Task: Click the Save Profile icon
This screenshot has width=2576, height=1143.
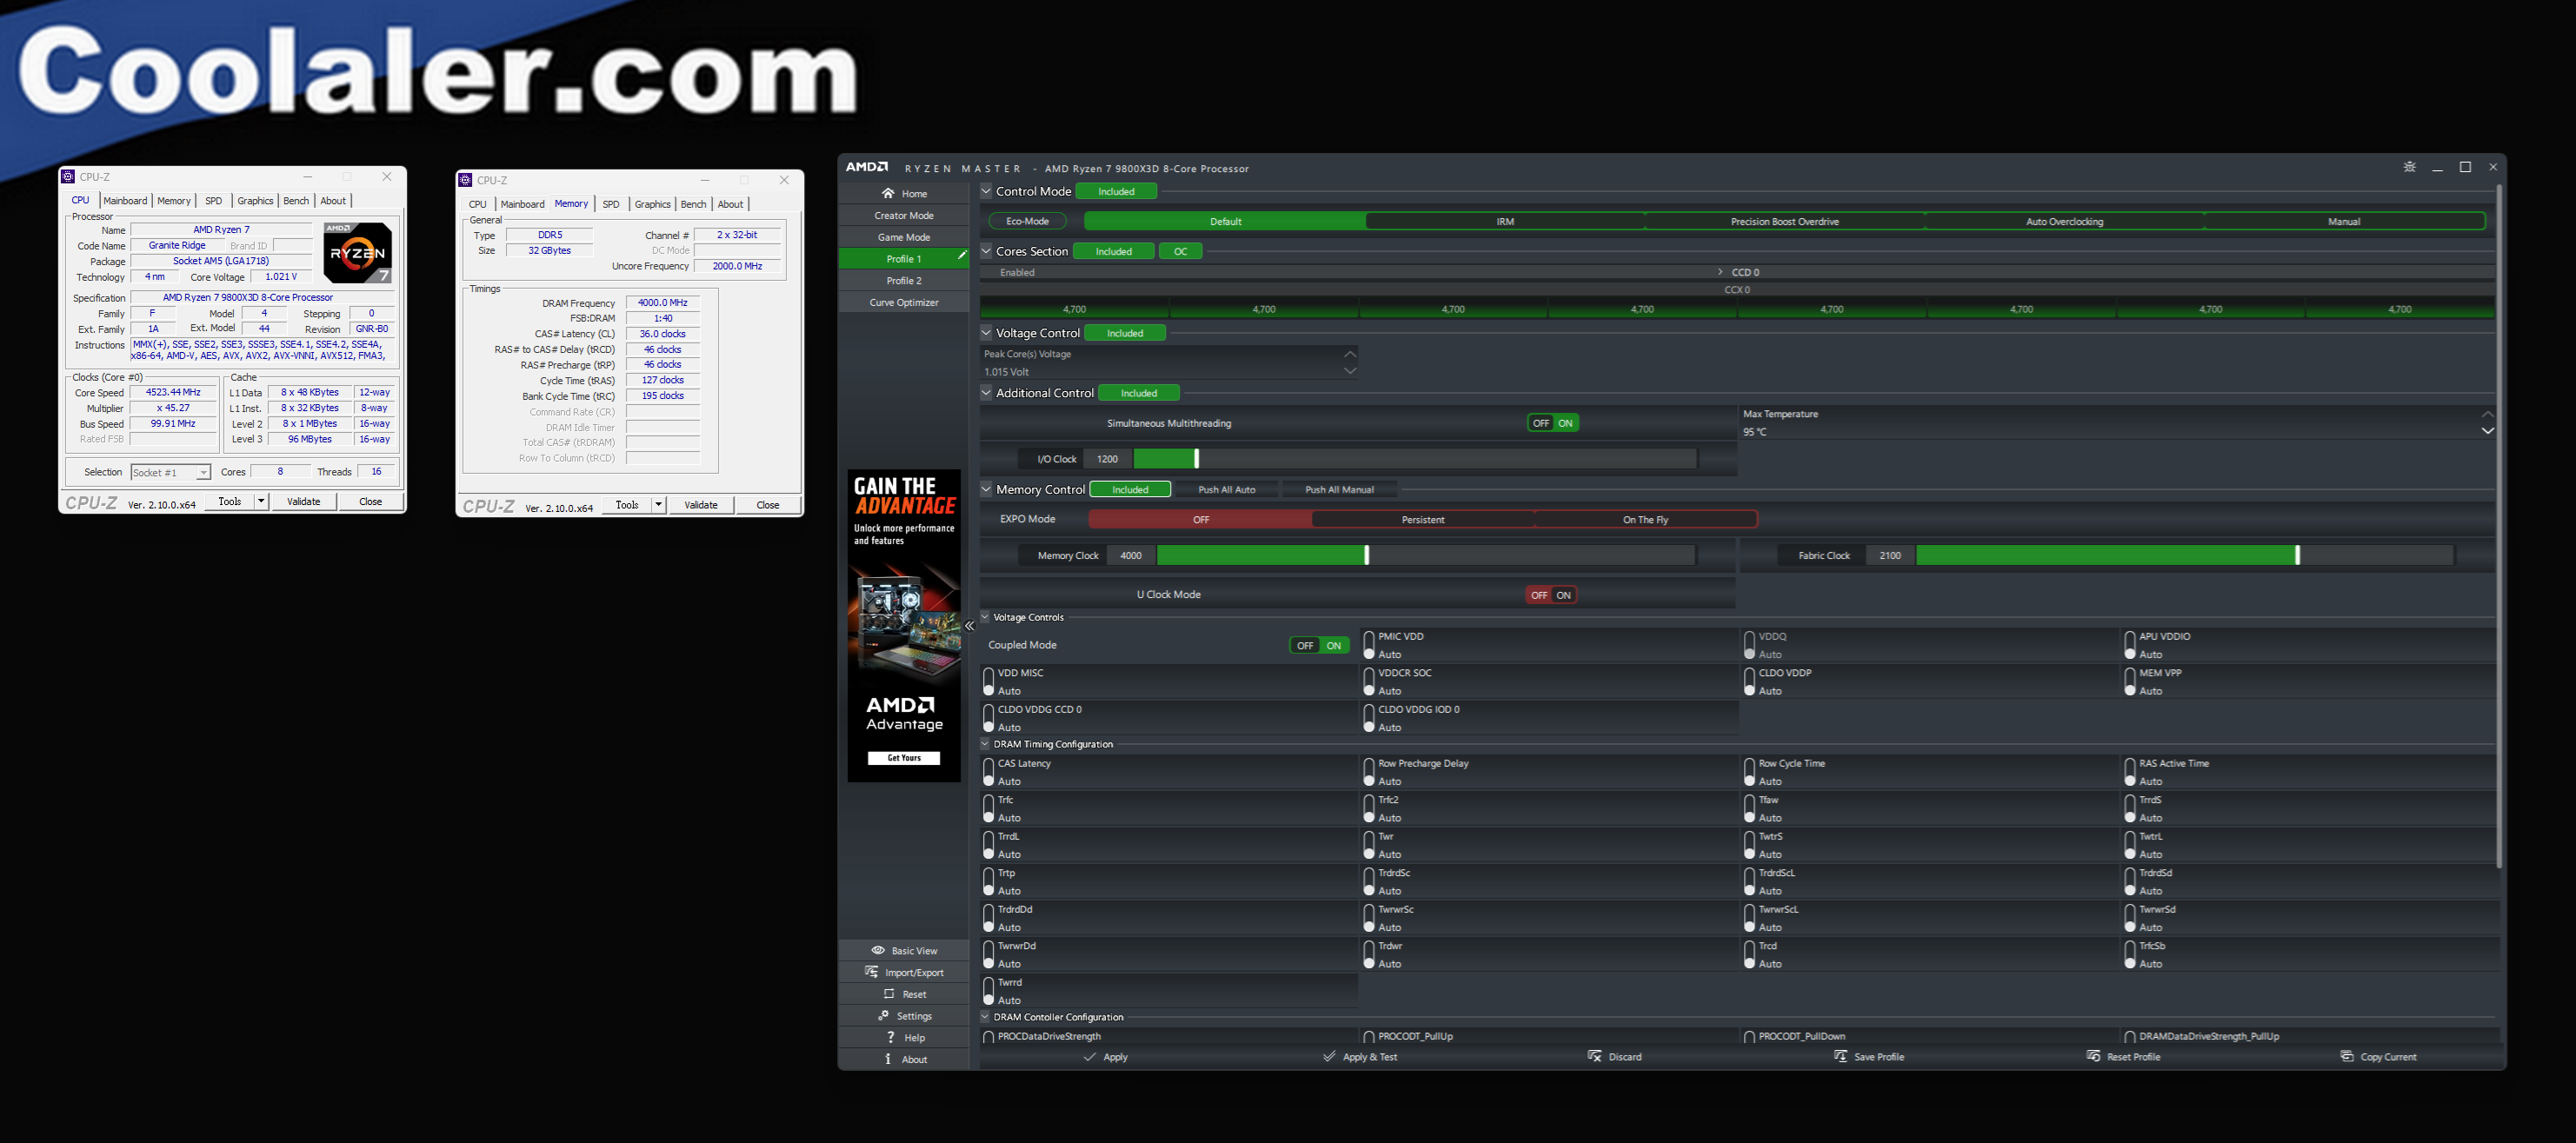Action: 1840,1056
